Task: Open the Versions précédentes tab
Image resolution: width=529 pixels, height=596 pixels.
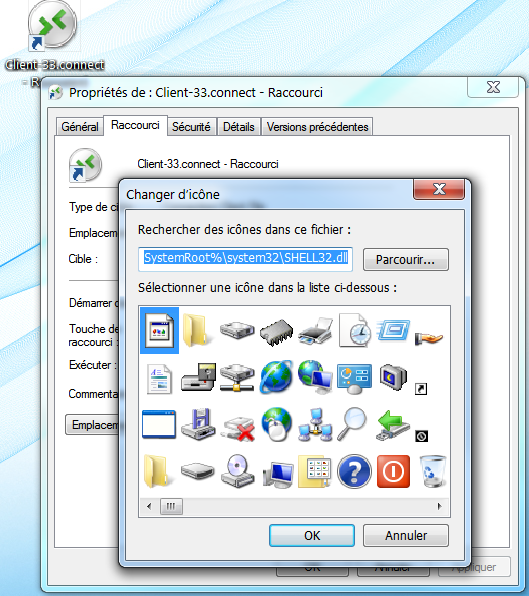Action: tap(317, 127)
